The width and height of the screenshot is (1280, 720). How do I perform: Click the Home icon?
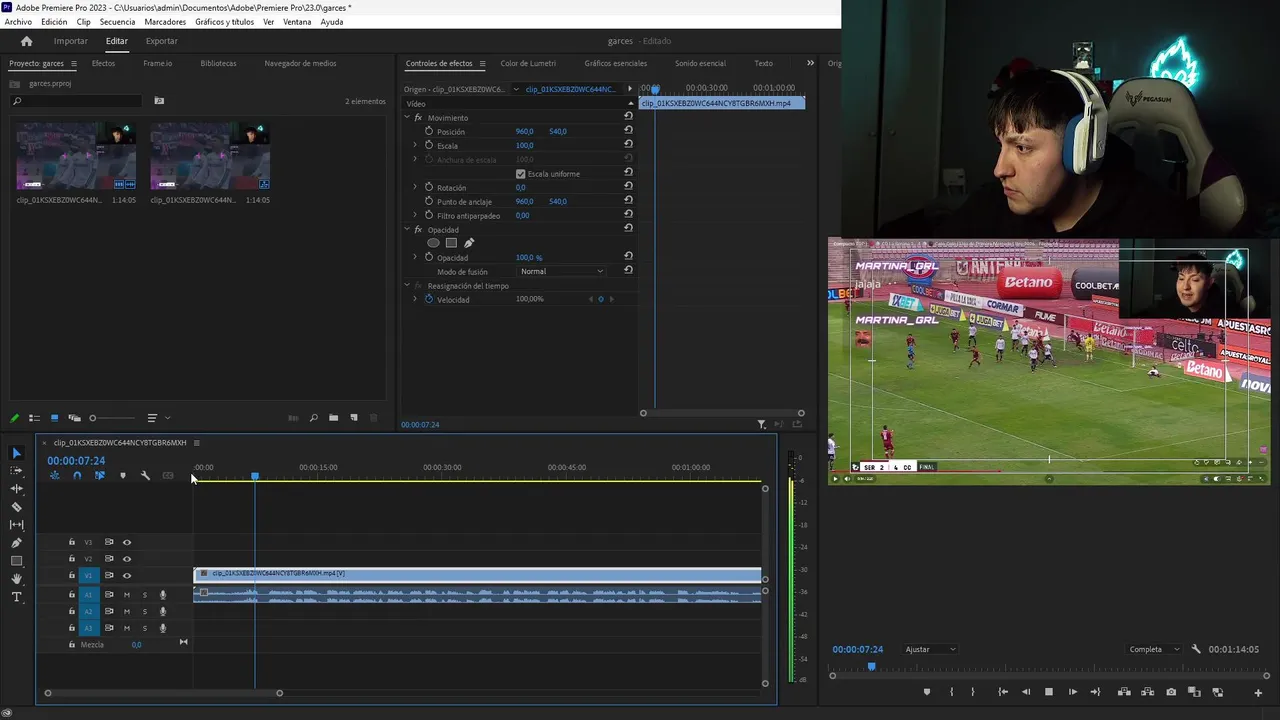click(27, 41)
